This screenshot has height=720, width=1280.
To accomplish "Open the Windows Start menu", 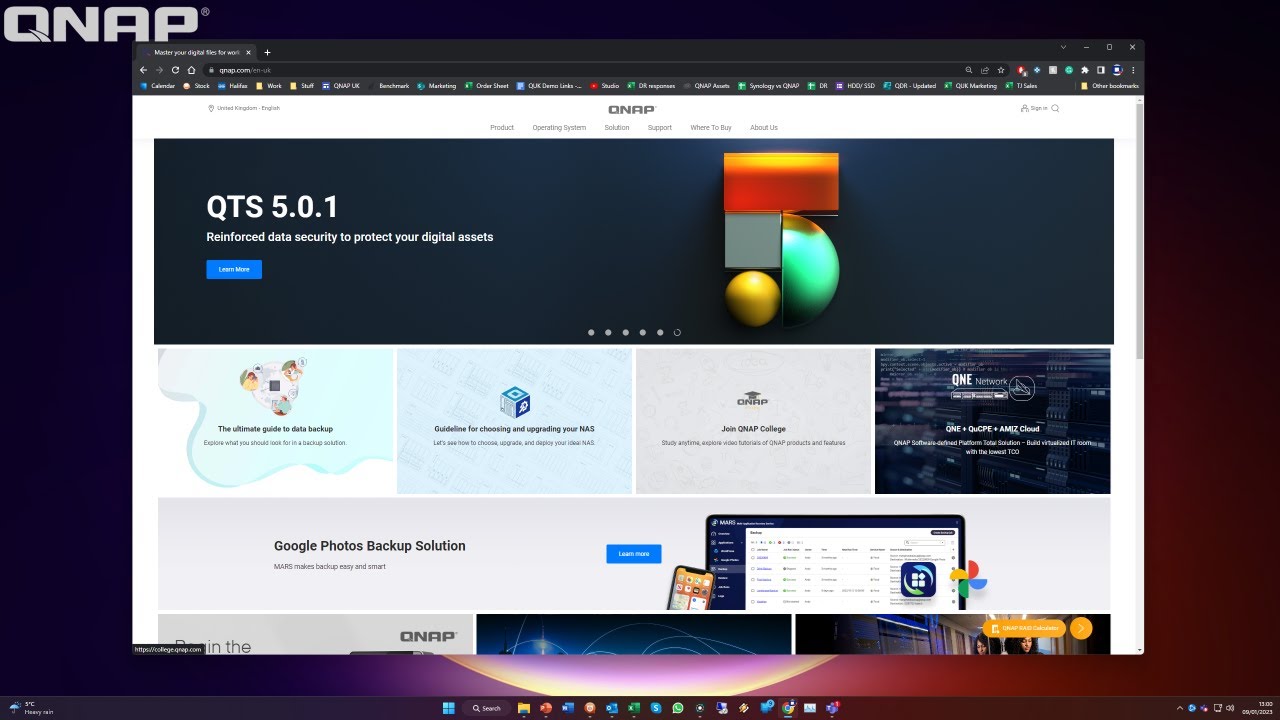I will [x=449, y=708].
